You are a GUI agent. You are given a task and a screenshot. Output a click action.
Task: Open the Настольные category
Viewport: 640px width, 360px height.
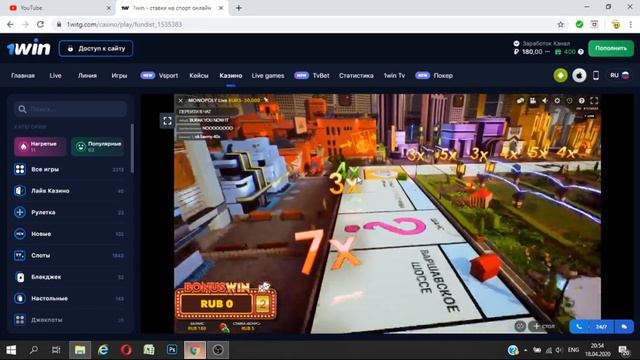[x=69, y=298]
